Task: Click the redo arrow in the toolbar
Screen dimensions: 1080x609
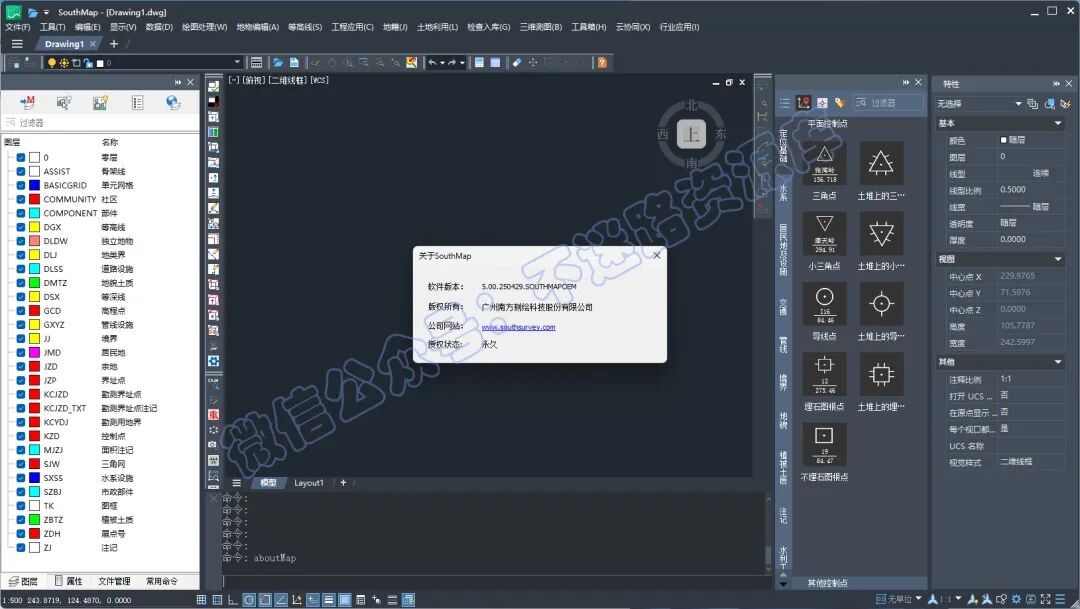Action: click(452, 63)
